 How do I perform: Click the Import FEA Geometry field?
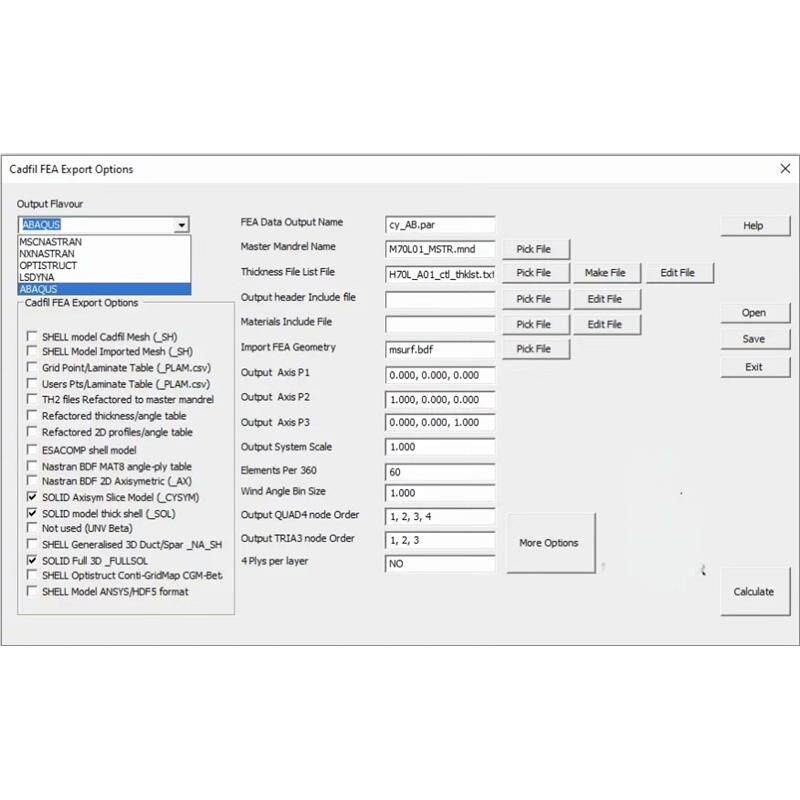440,349
